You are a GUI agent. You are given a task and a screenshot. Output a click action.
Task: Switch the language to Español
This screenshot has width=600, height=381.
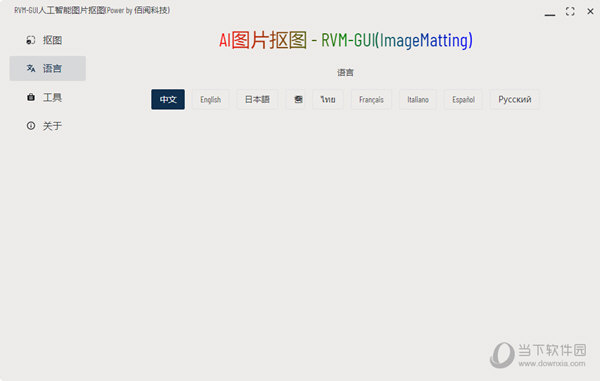(463, 99)
